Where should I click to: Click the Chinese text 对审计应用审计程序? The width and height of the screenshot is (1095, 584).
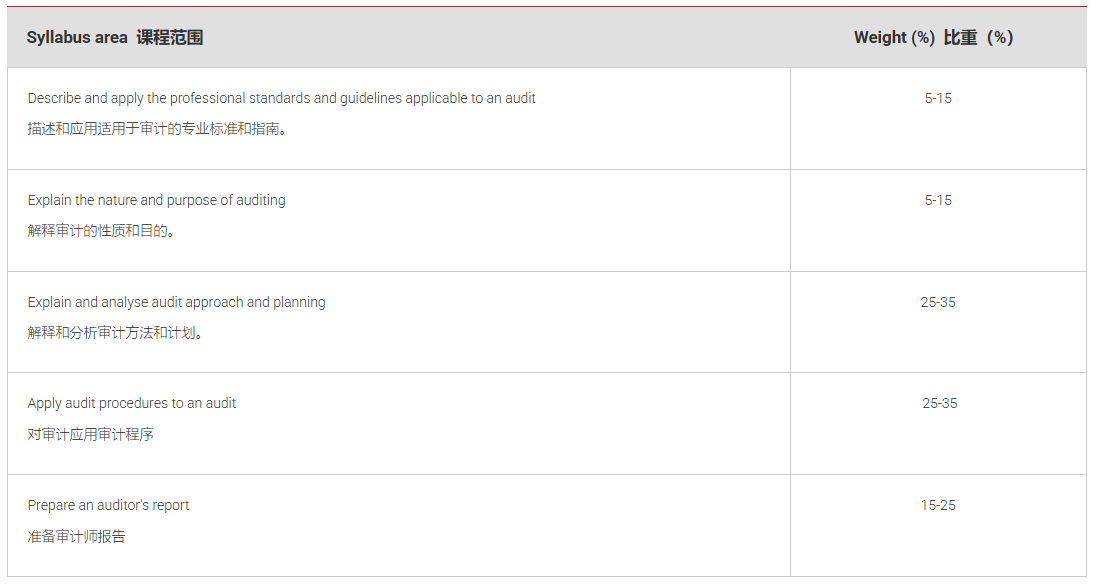point(90,435)
